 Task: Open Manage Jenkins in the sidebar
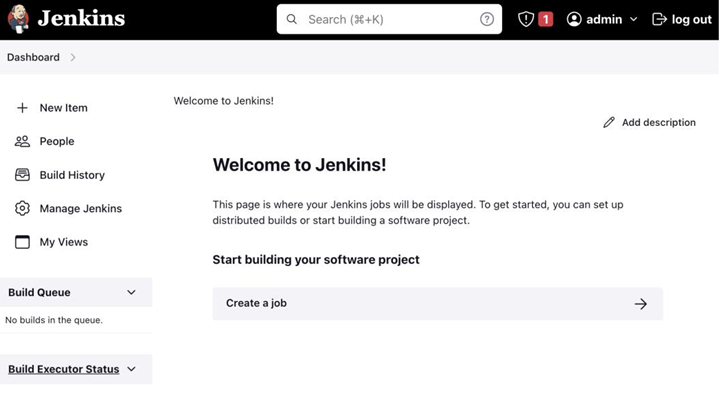pos(81,209)
